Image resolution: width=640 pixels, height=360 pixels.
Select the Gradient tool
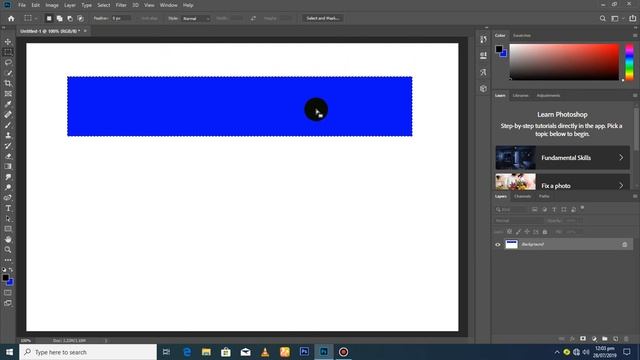tap(8, 167)
